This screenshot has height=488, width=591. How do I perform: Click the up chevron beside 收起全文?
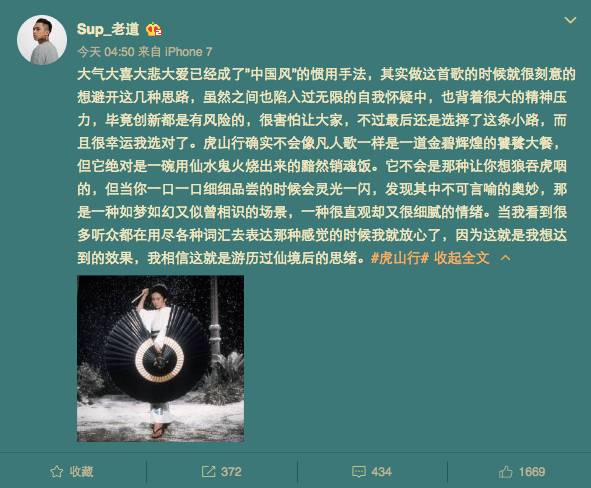(505, 259)
